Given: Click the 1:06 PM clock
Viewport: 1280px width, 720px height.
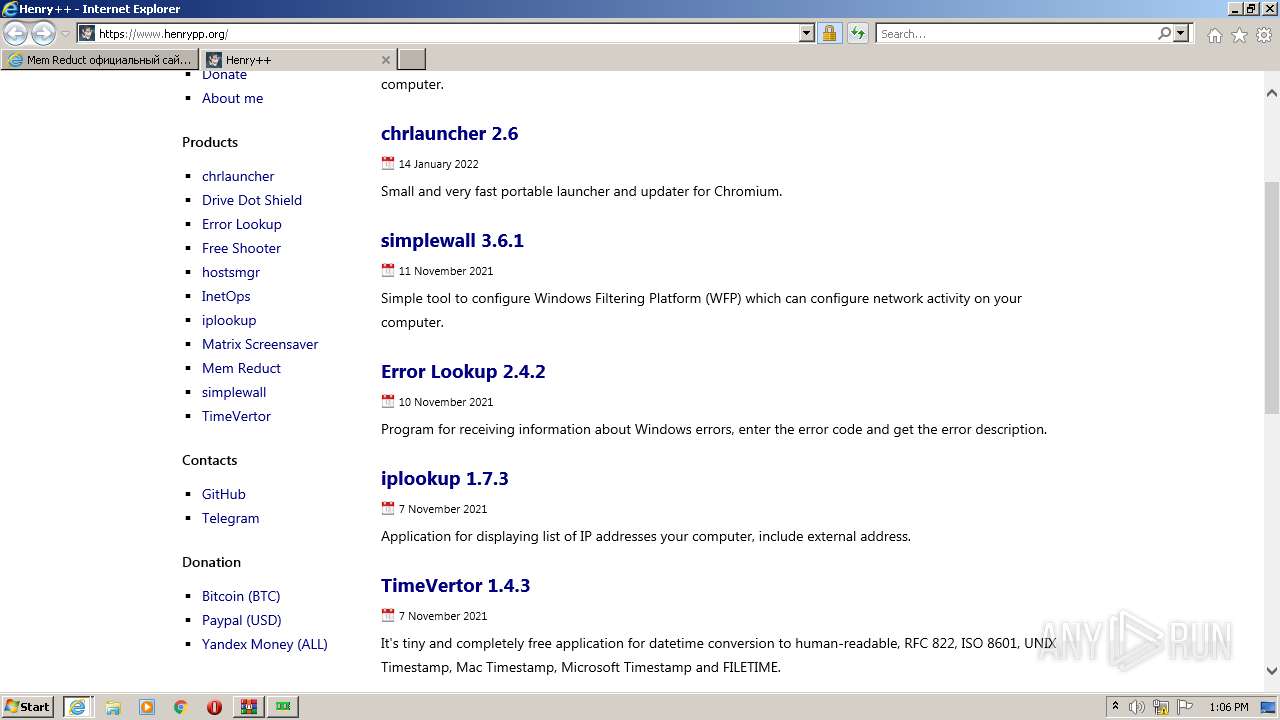Looking at the screenshot, I should [1229, 707].
